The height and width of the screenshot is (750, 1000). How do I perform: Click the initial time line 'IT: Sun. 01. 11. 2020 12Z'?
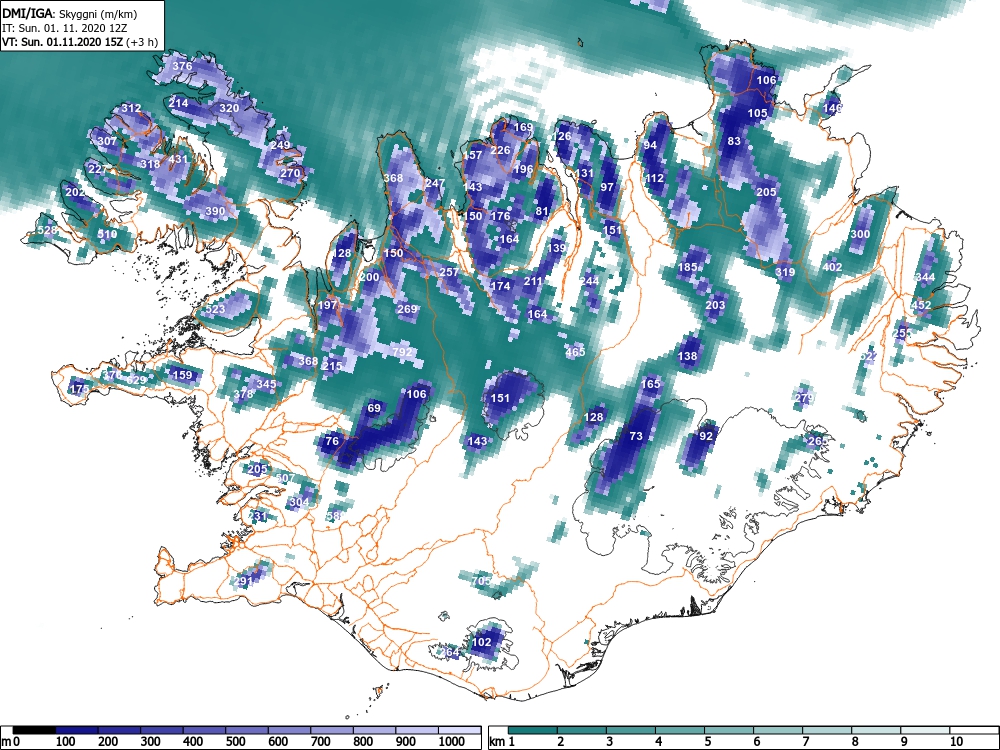(x=64, y=29)
